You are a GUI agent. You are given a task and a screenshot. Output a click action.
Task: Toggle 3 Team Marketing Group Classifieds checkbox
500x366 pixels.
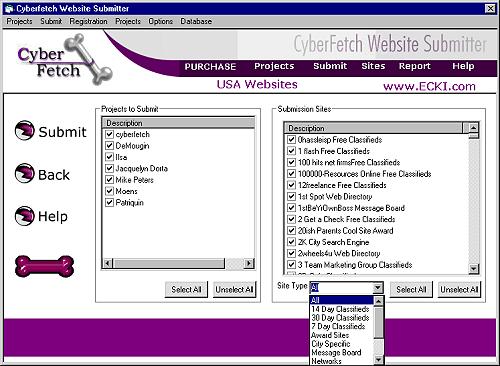pyautogui.click(x=291, y=265)
